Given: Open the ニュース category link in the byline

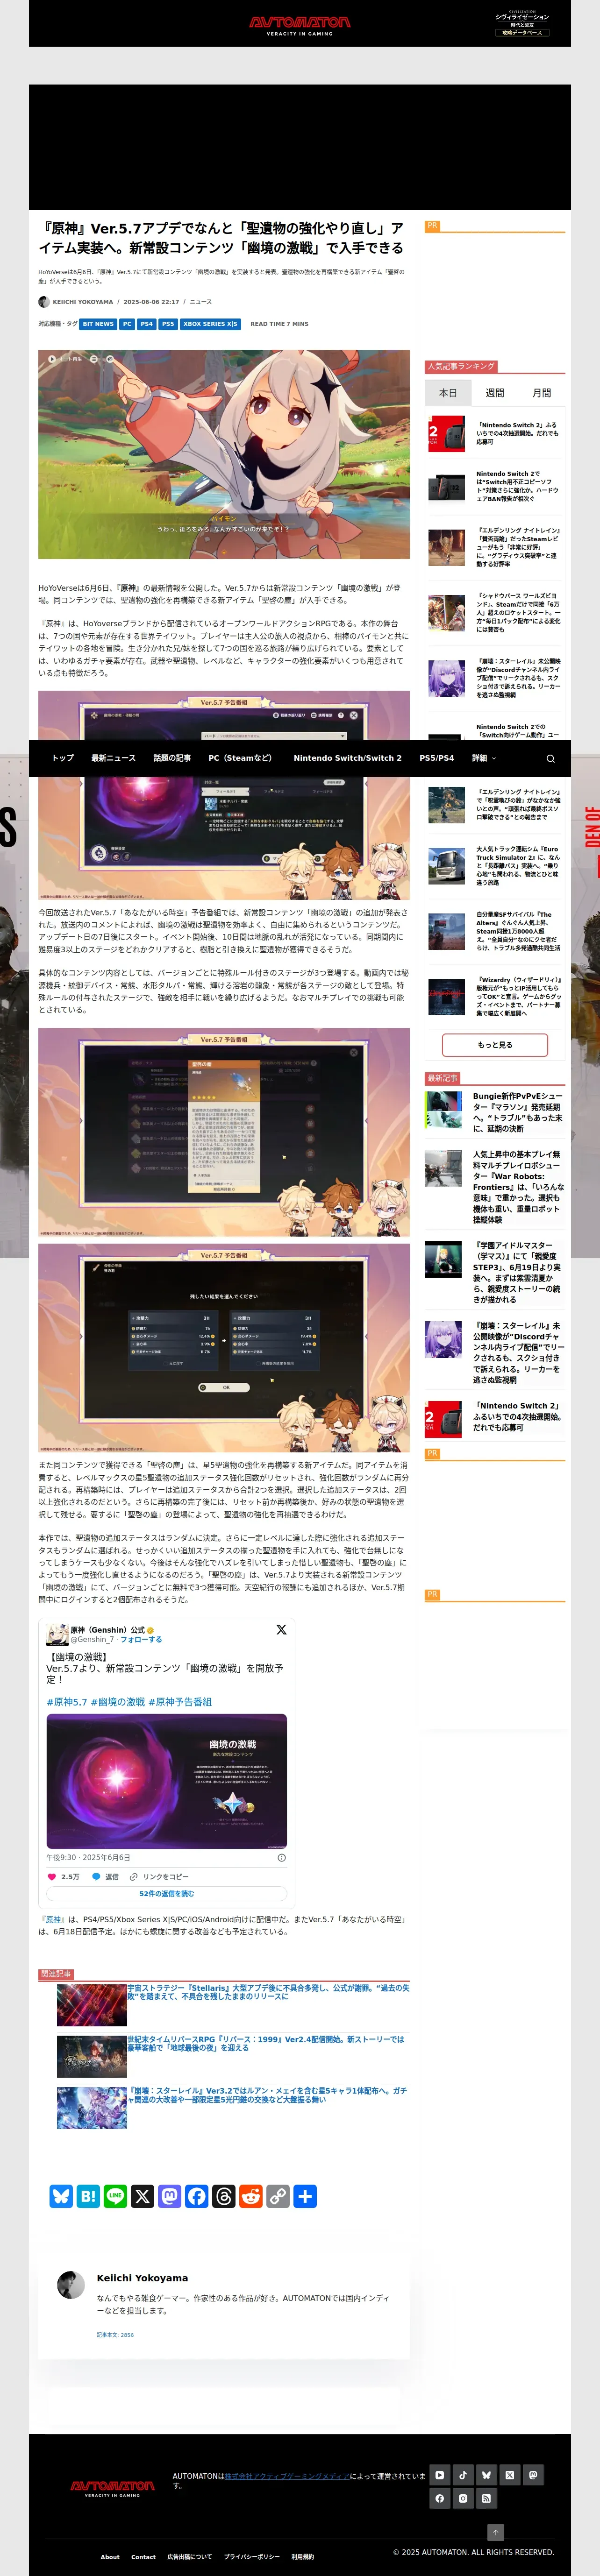Looking at the screenshot, I should point(200,302).
